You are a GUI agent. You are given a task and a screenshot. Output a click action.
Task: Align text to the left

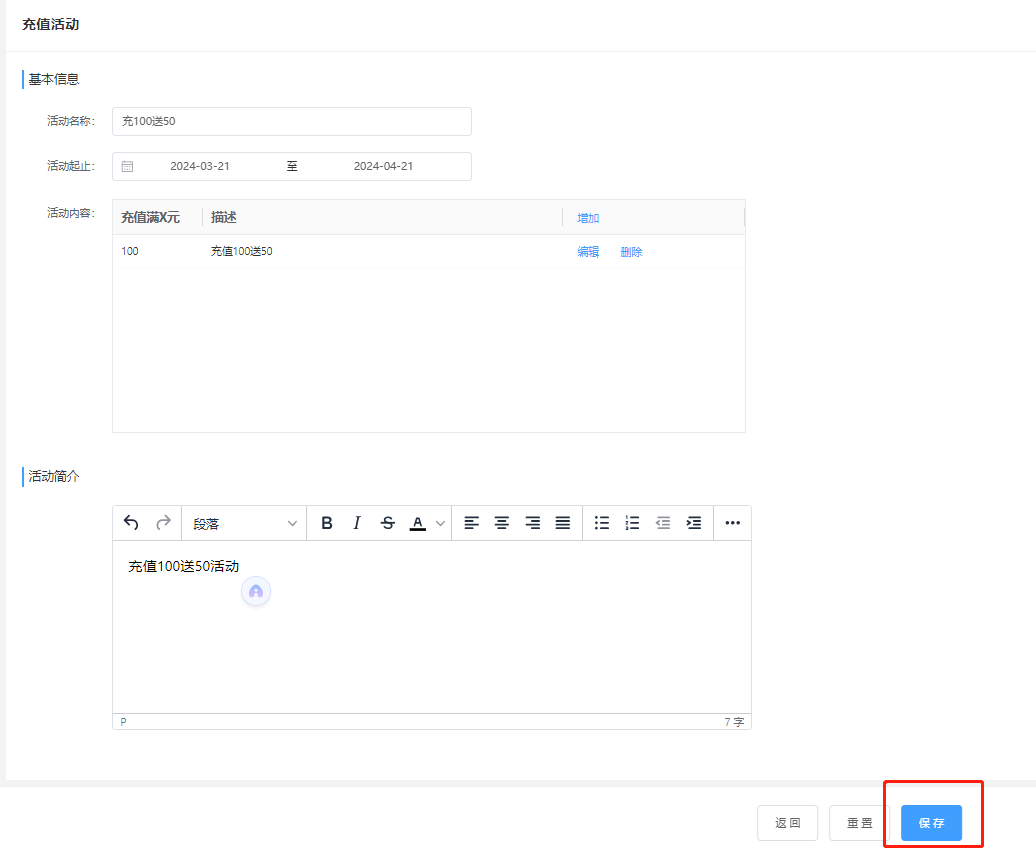coord(471,523)
